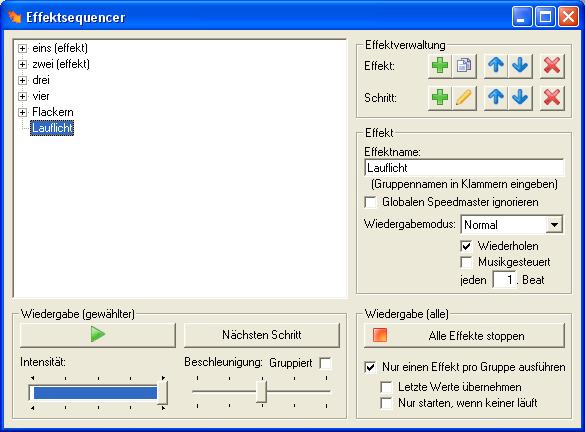The height and width of the screenshot is (432, 585).
Task: Move effect up using blue arrow
Action: [x=496, y=66]
